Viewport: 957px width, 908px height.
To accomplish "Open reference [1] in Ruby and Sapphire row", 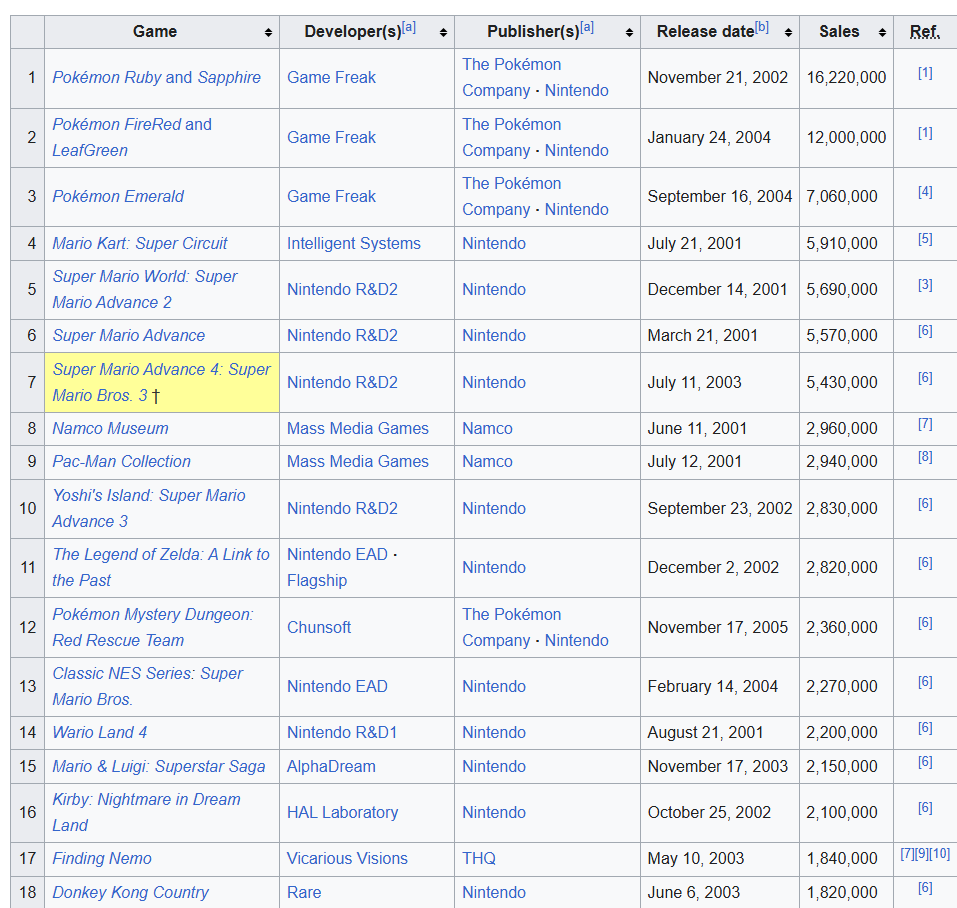I will coord(925,73).
